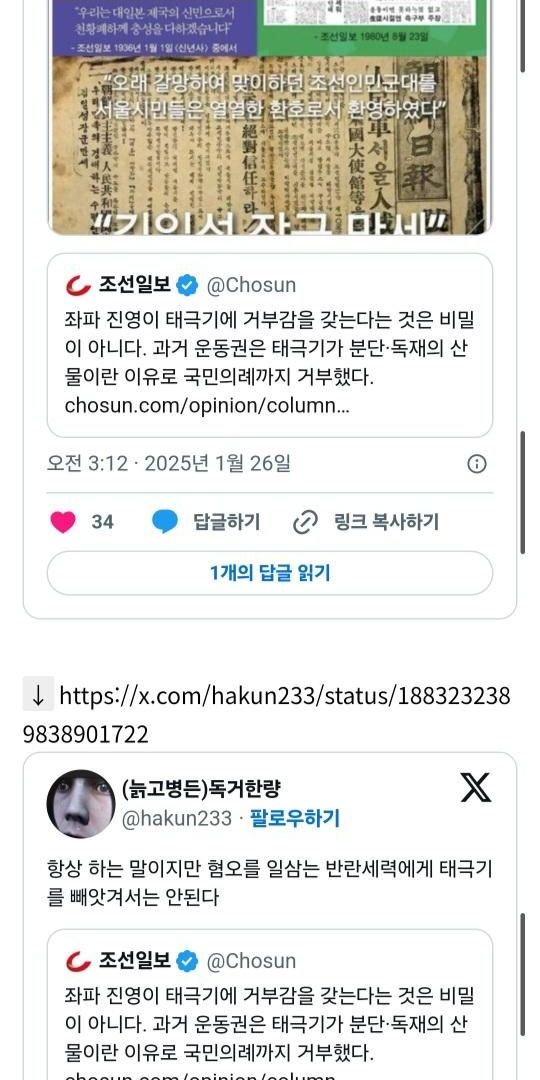
Task: Click the heart like icon
Action: coord(63,522)
